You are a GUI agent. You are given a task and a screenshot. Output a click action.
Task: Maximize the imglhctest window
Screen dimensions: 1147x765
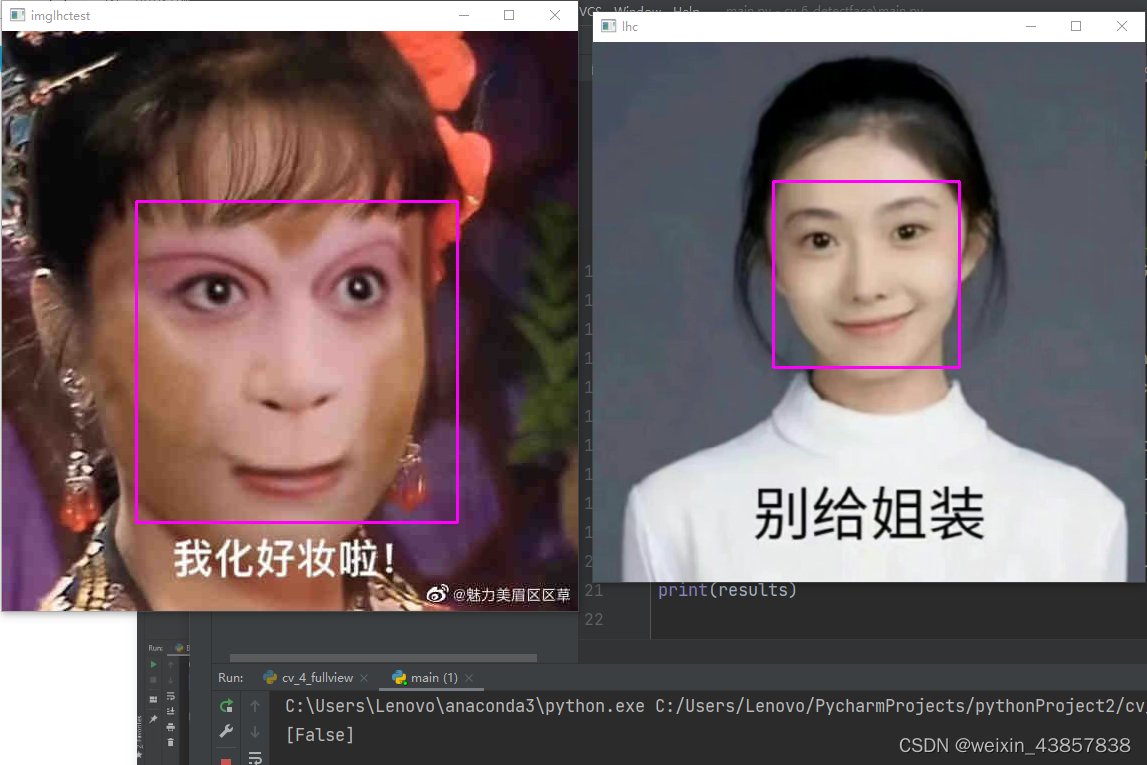coord(509,15)
